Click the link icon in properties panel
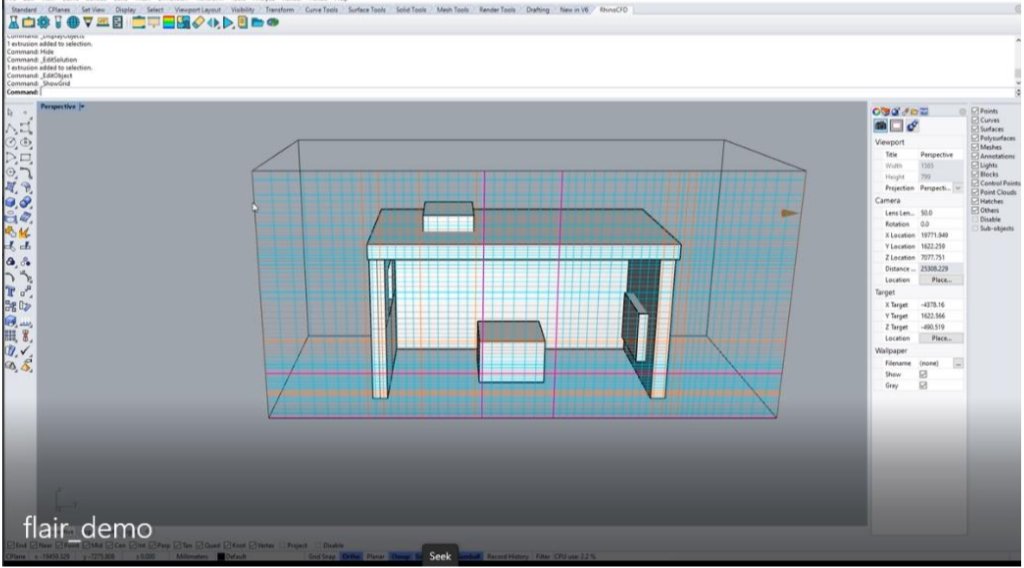This screenshot has width=1024, height=568. pyautogui.click(x=912, y=125)
